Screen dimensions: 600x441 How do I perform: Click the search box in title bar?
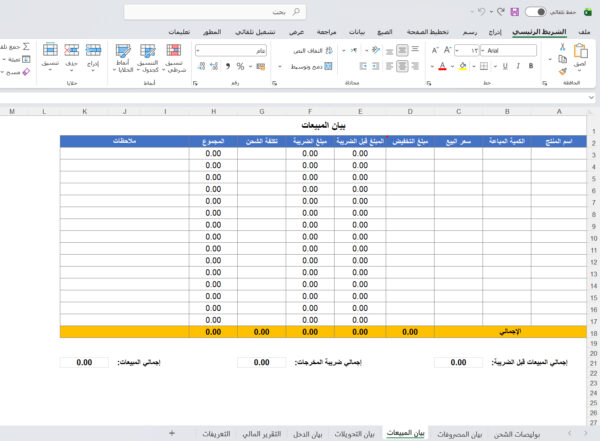tap(215, 12)
